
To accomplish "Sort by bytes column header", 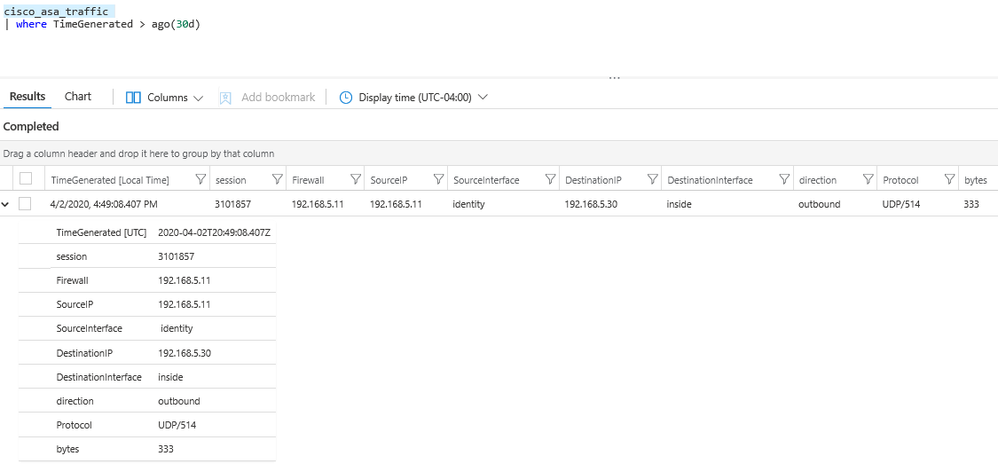I will pos(976,180).
